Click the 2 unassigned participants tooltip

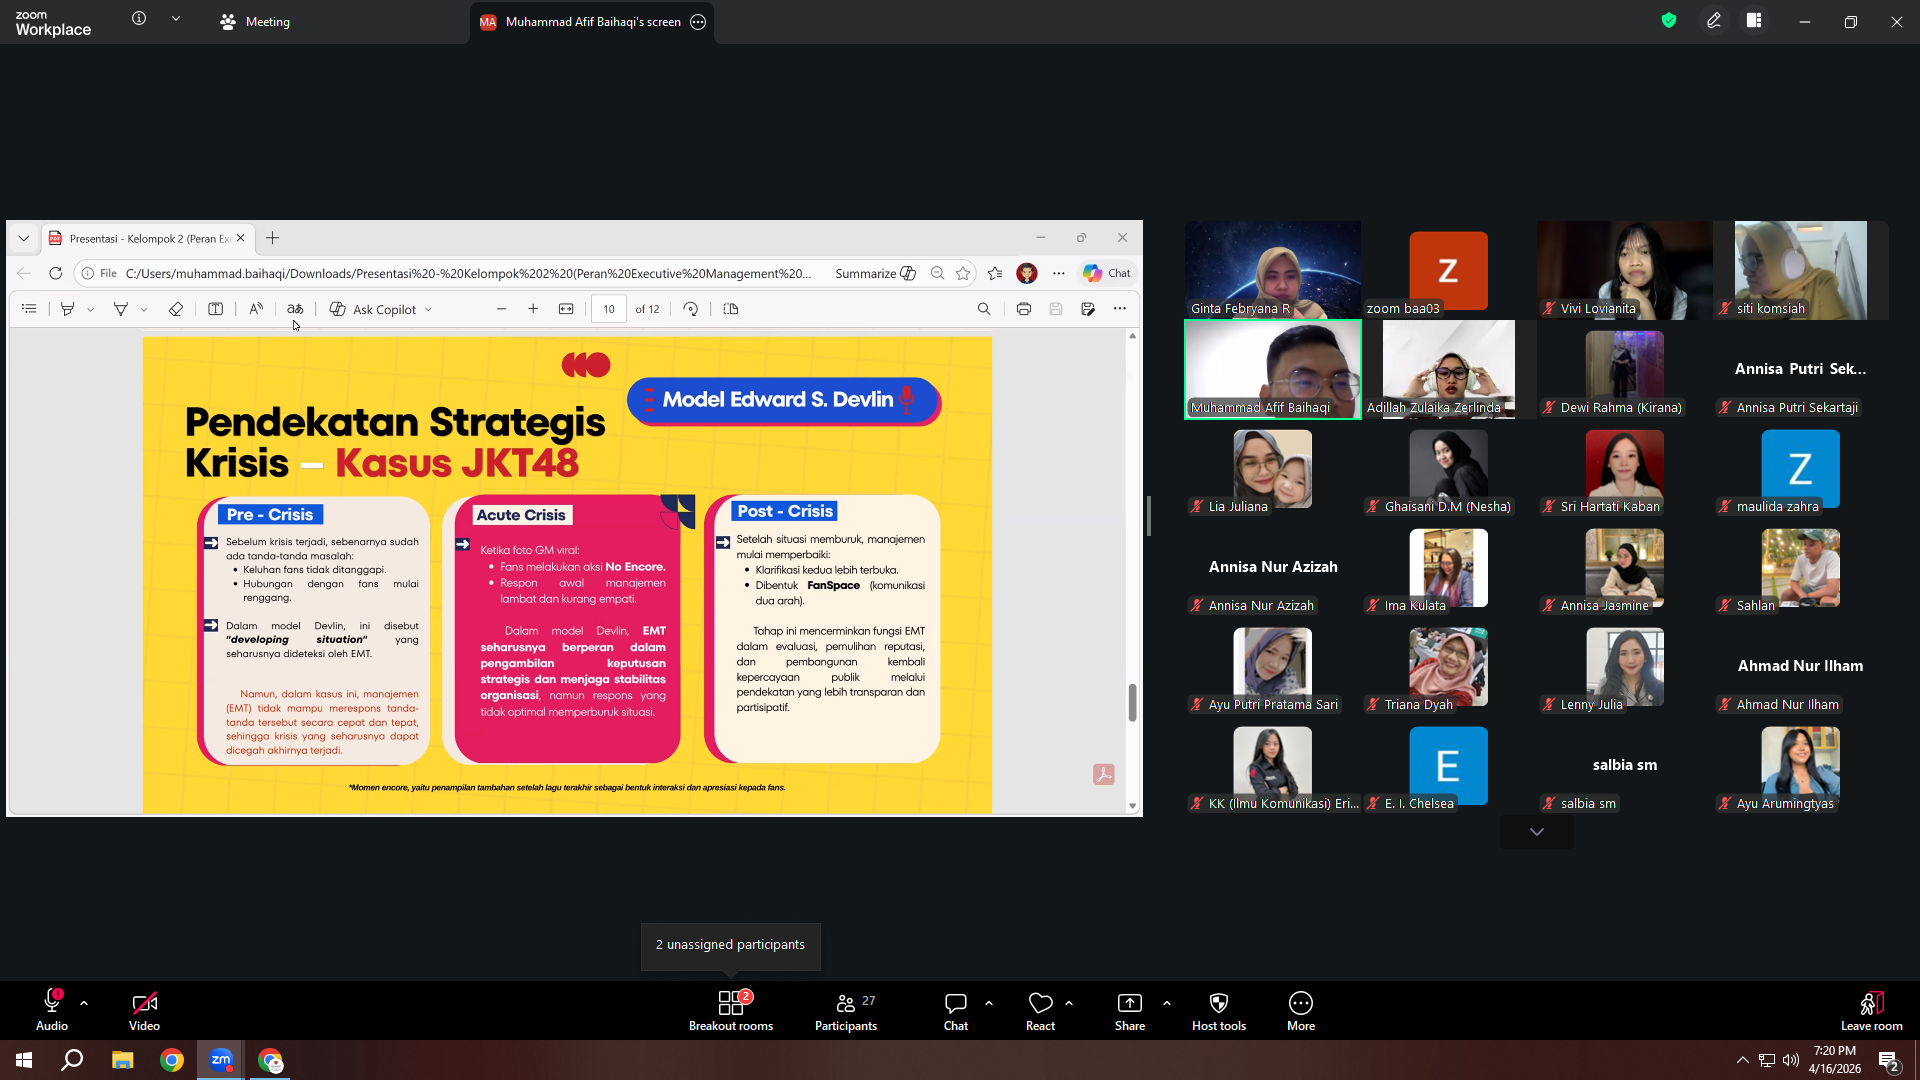[x=731, y=945]
